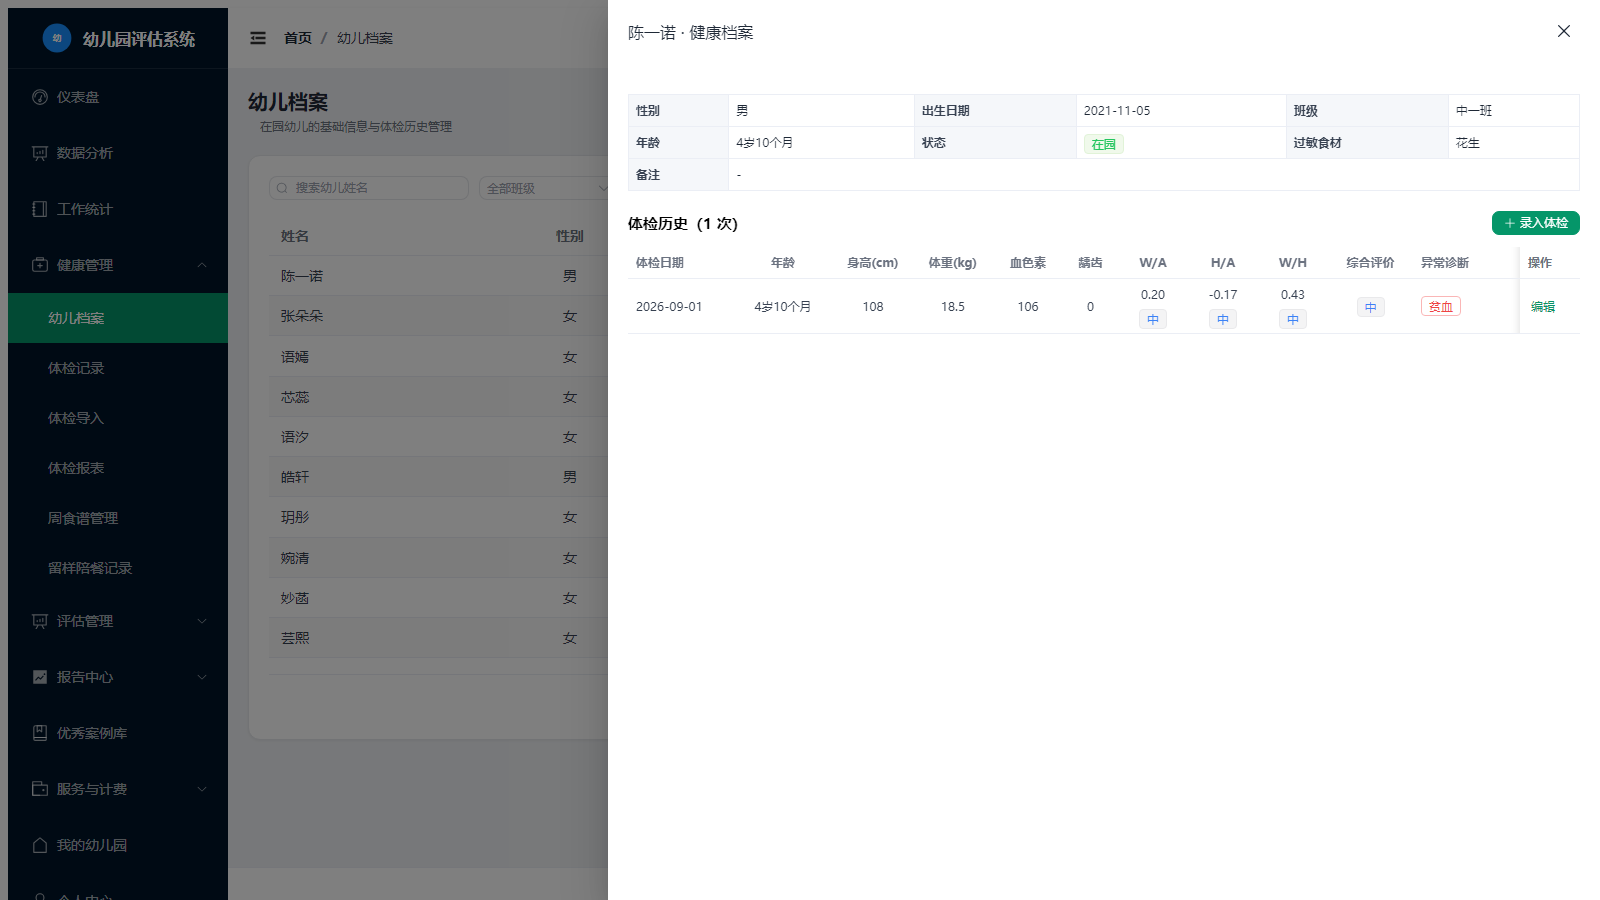Image resolution: width=1600 pixels, height=900 pixels.
Task: Open the 全部班级 class dropdown
Action: pyautogui.click(x=543, y=188)
